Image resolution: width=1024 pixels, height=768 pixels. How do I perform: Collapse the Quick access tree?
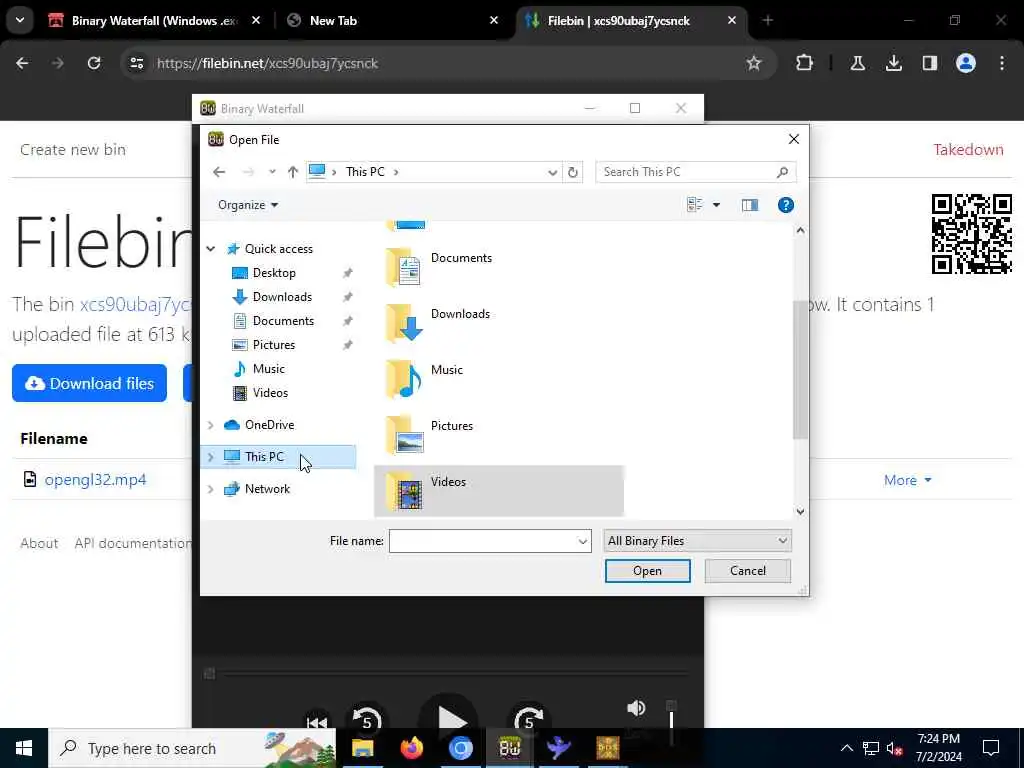pos(211,249)
